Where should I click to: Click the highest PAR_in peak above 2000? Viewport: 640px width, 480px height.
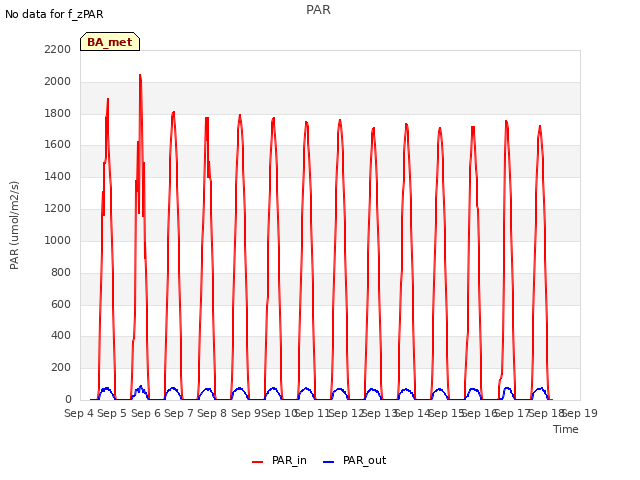pos(140,75)
